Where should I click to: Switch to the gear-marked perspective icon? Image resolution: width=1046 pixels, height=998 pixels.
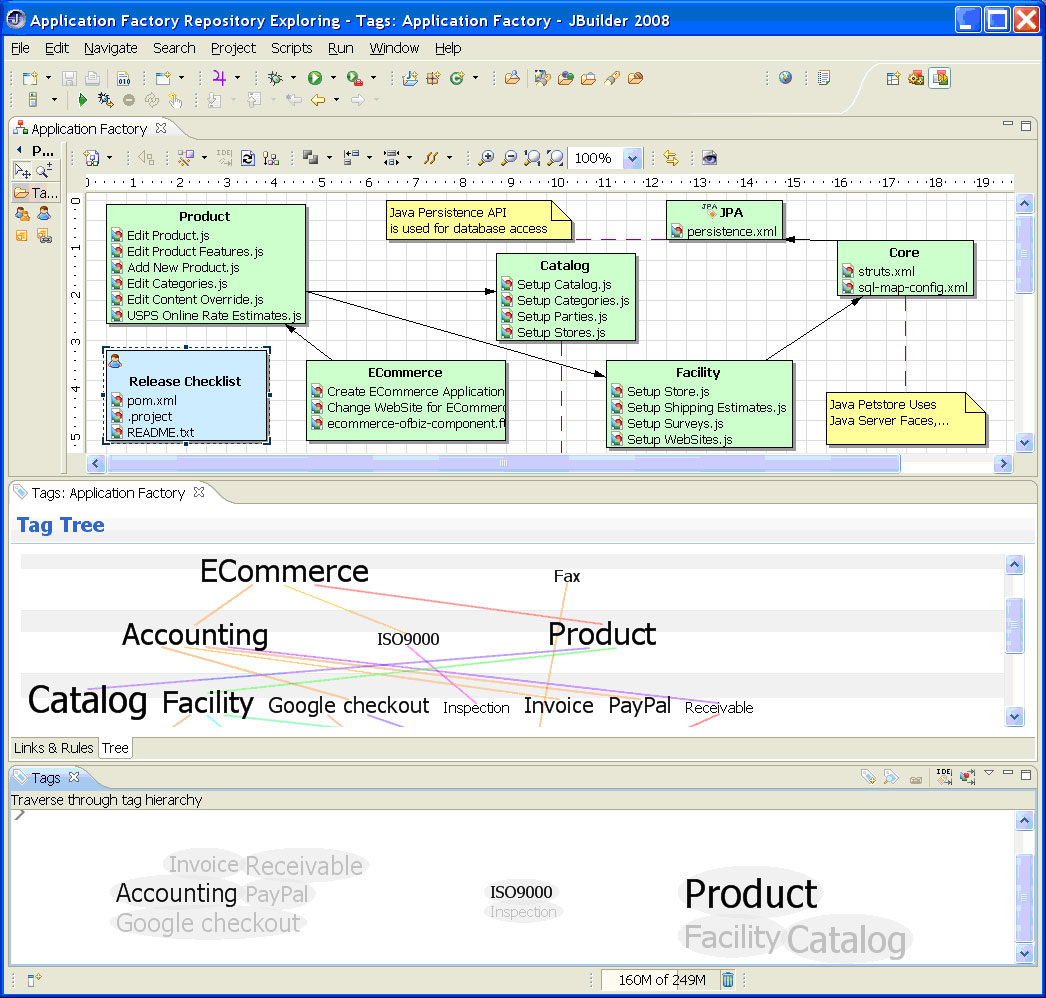pyautogui.click(x=916, y=78)
